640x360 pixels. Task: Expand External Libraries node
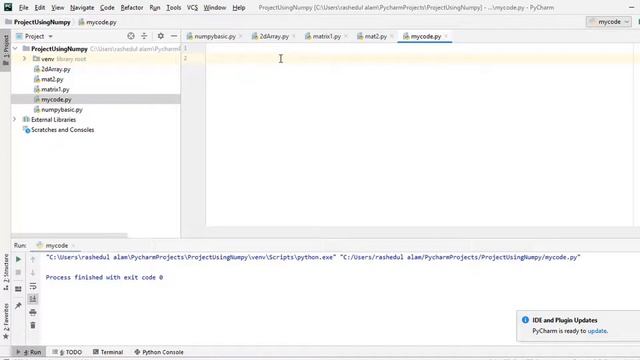[x=15, y=119]
